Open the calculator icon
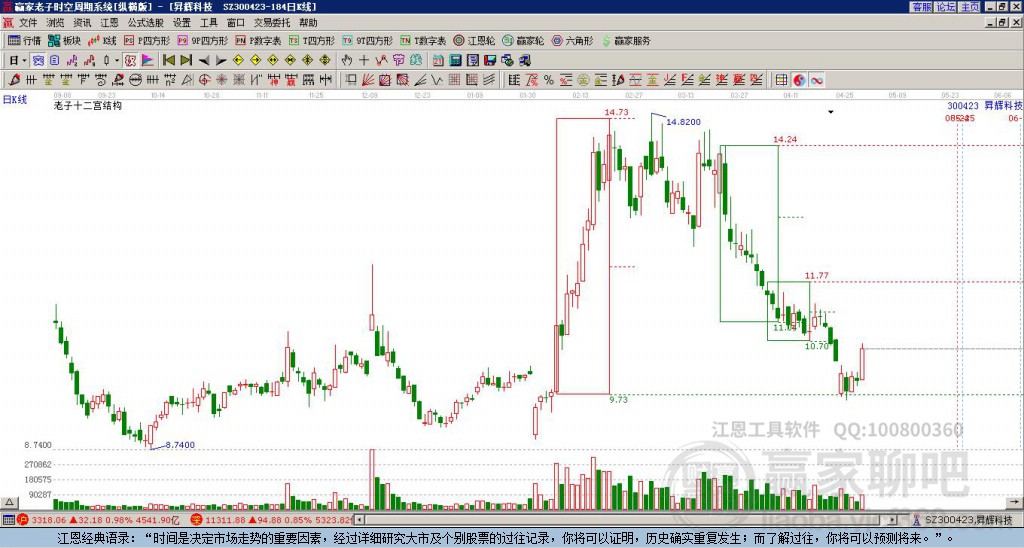This screenshot has height=548, width=1024. click(455, 61)
